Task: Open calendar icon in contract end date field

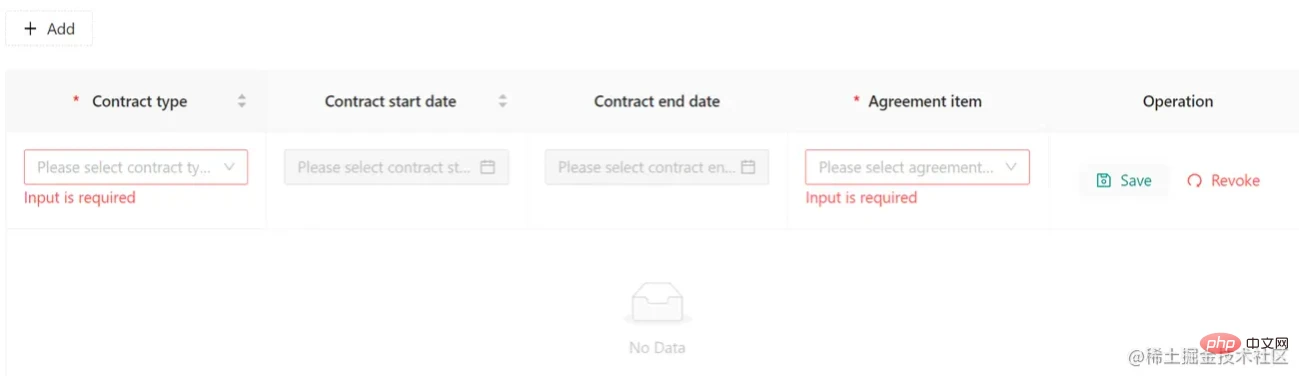Action: click(x=748, y=167)
